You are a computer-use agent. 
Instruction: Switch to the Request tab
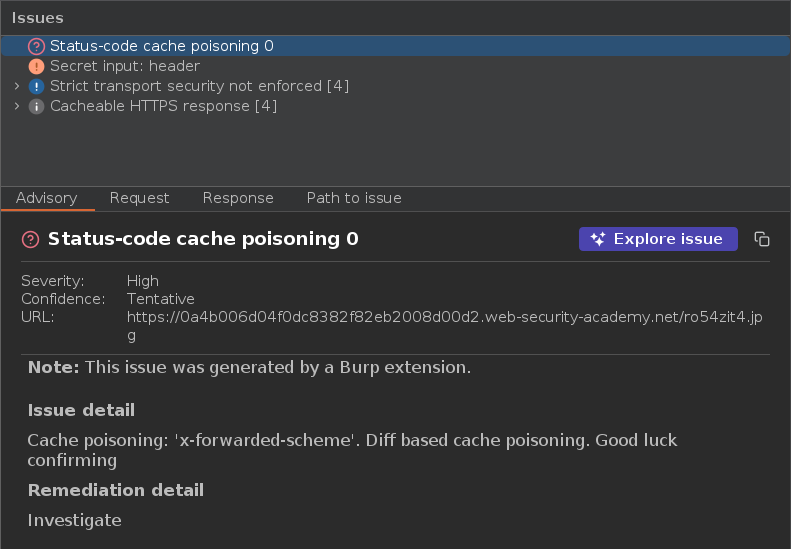[140, 198]
